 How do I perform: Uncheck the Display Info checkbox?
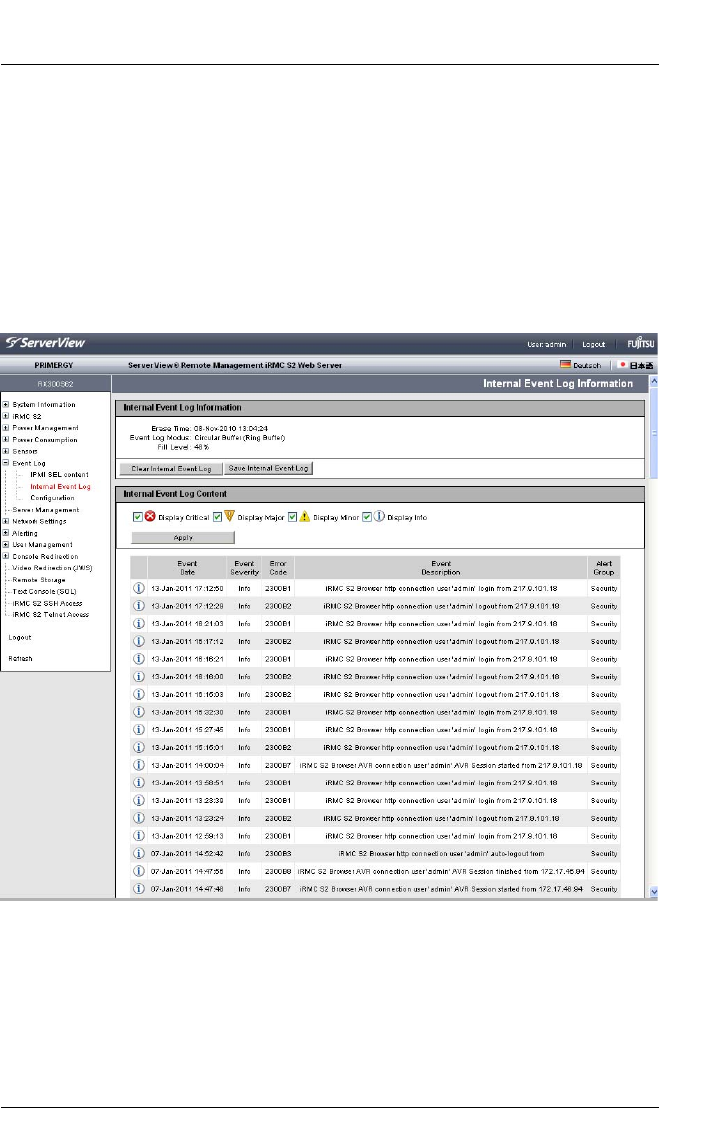tap(367, 517)
